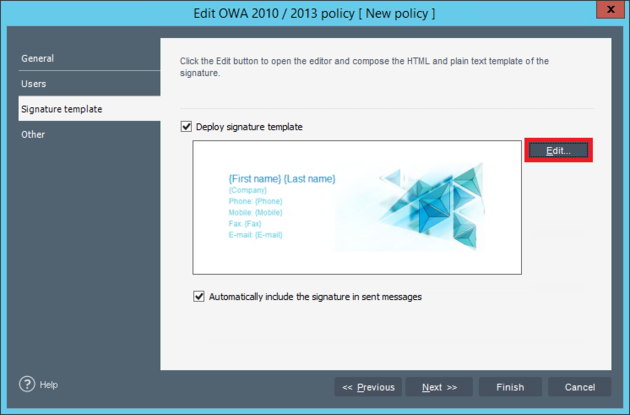Close the Edit OWA policy window
This screenshot has width=630, height=415.
610,9
